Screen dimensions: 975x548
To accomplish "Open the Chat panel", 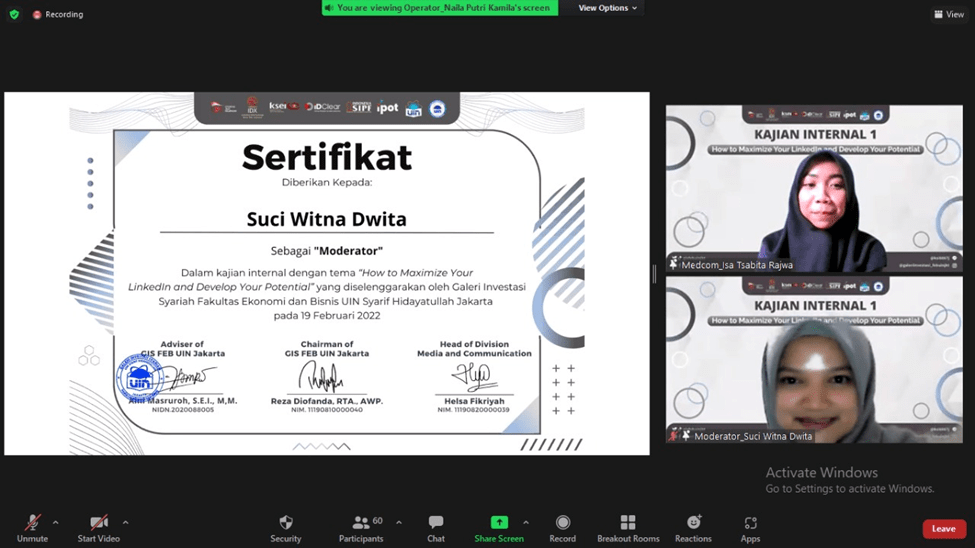I will tap(436, 528).
